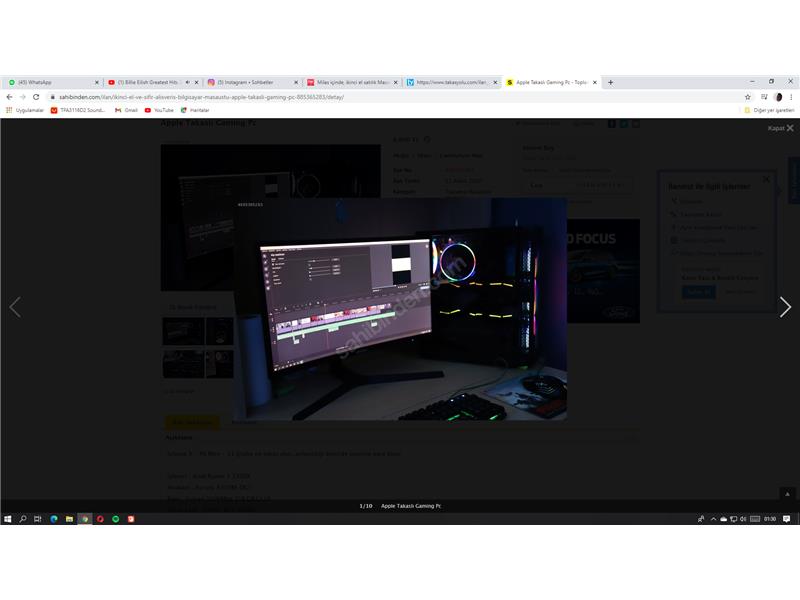
Task: Click the Chrome taskbar icon
Action: pyautogui.click(x=85, y=519)
